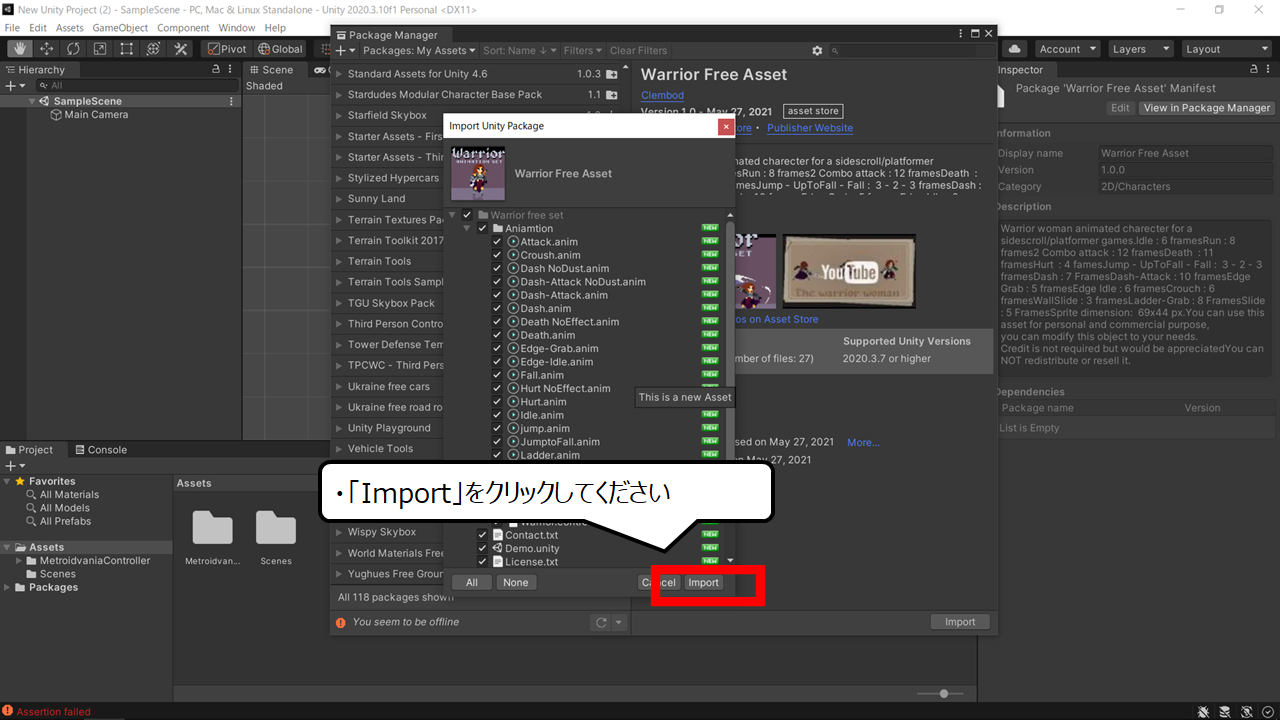Open the Account dropdown
This screenshot has width=1280, height=720.
pos(1067,49)
